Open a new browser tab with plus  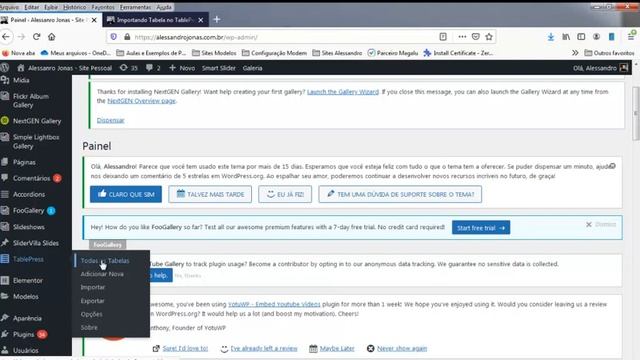click(x=217, y=20)
